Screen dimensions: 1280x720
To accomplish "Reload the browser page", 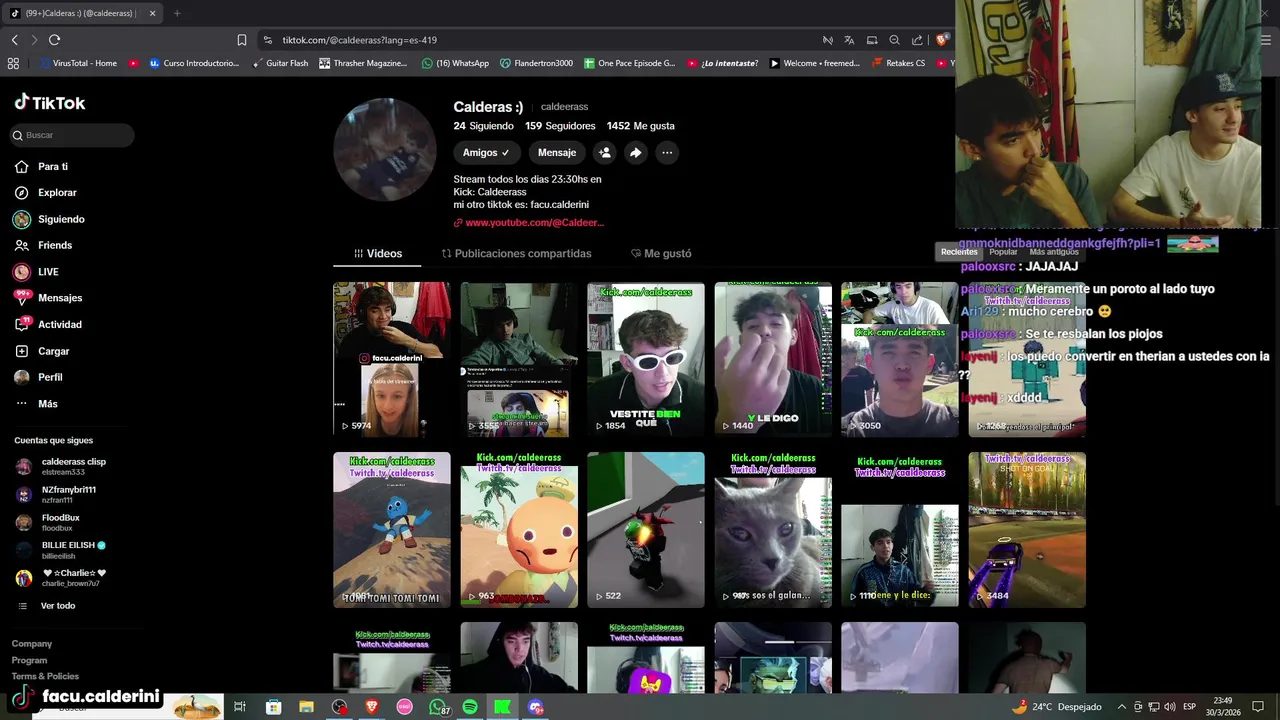I will (x=54, y=40).
